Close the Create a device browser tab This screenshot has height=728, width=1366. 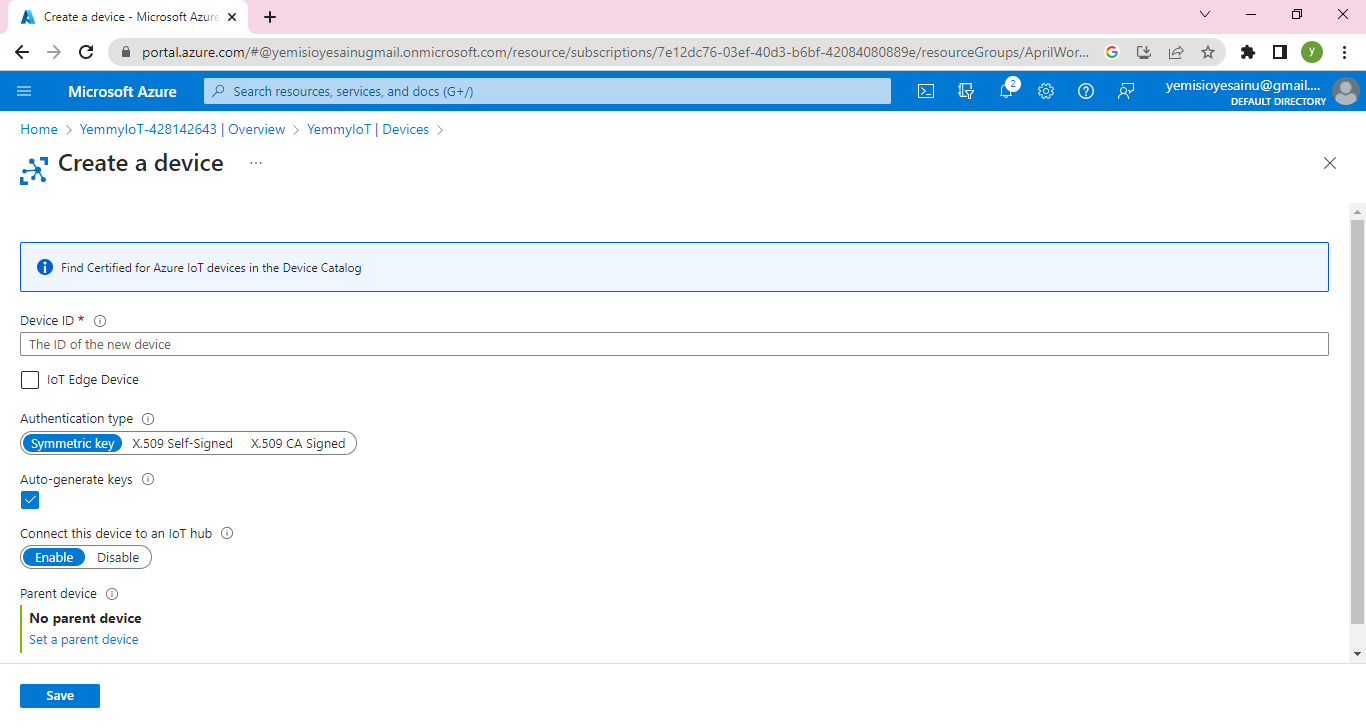233,17
